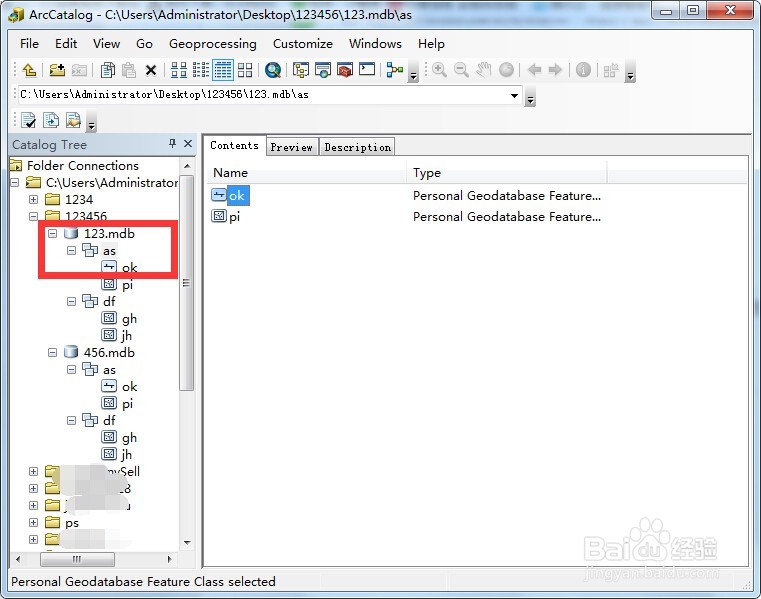
Task: Open the View menu
Action: click(x=106, y=44)
